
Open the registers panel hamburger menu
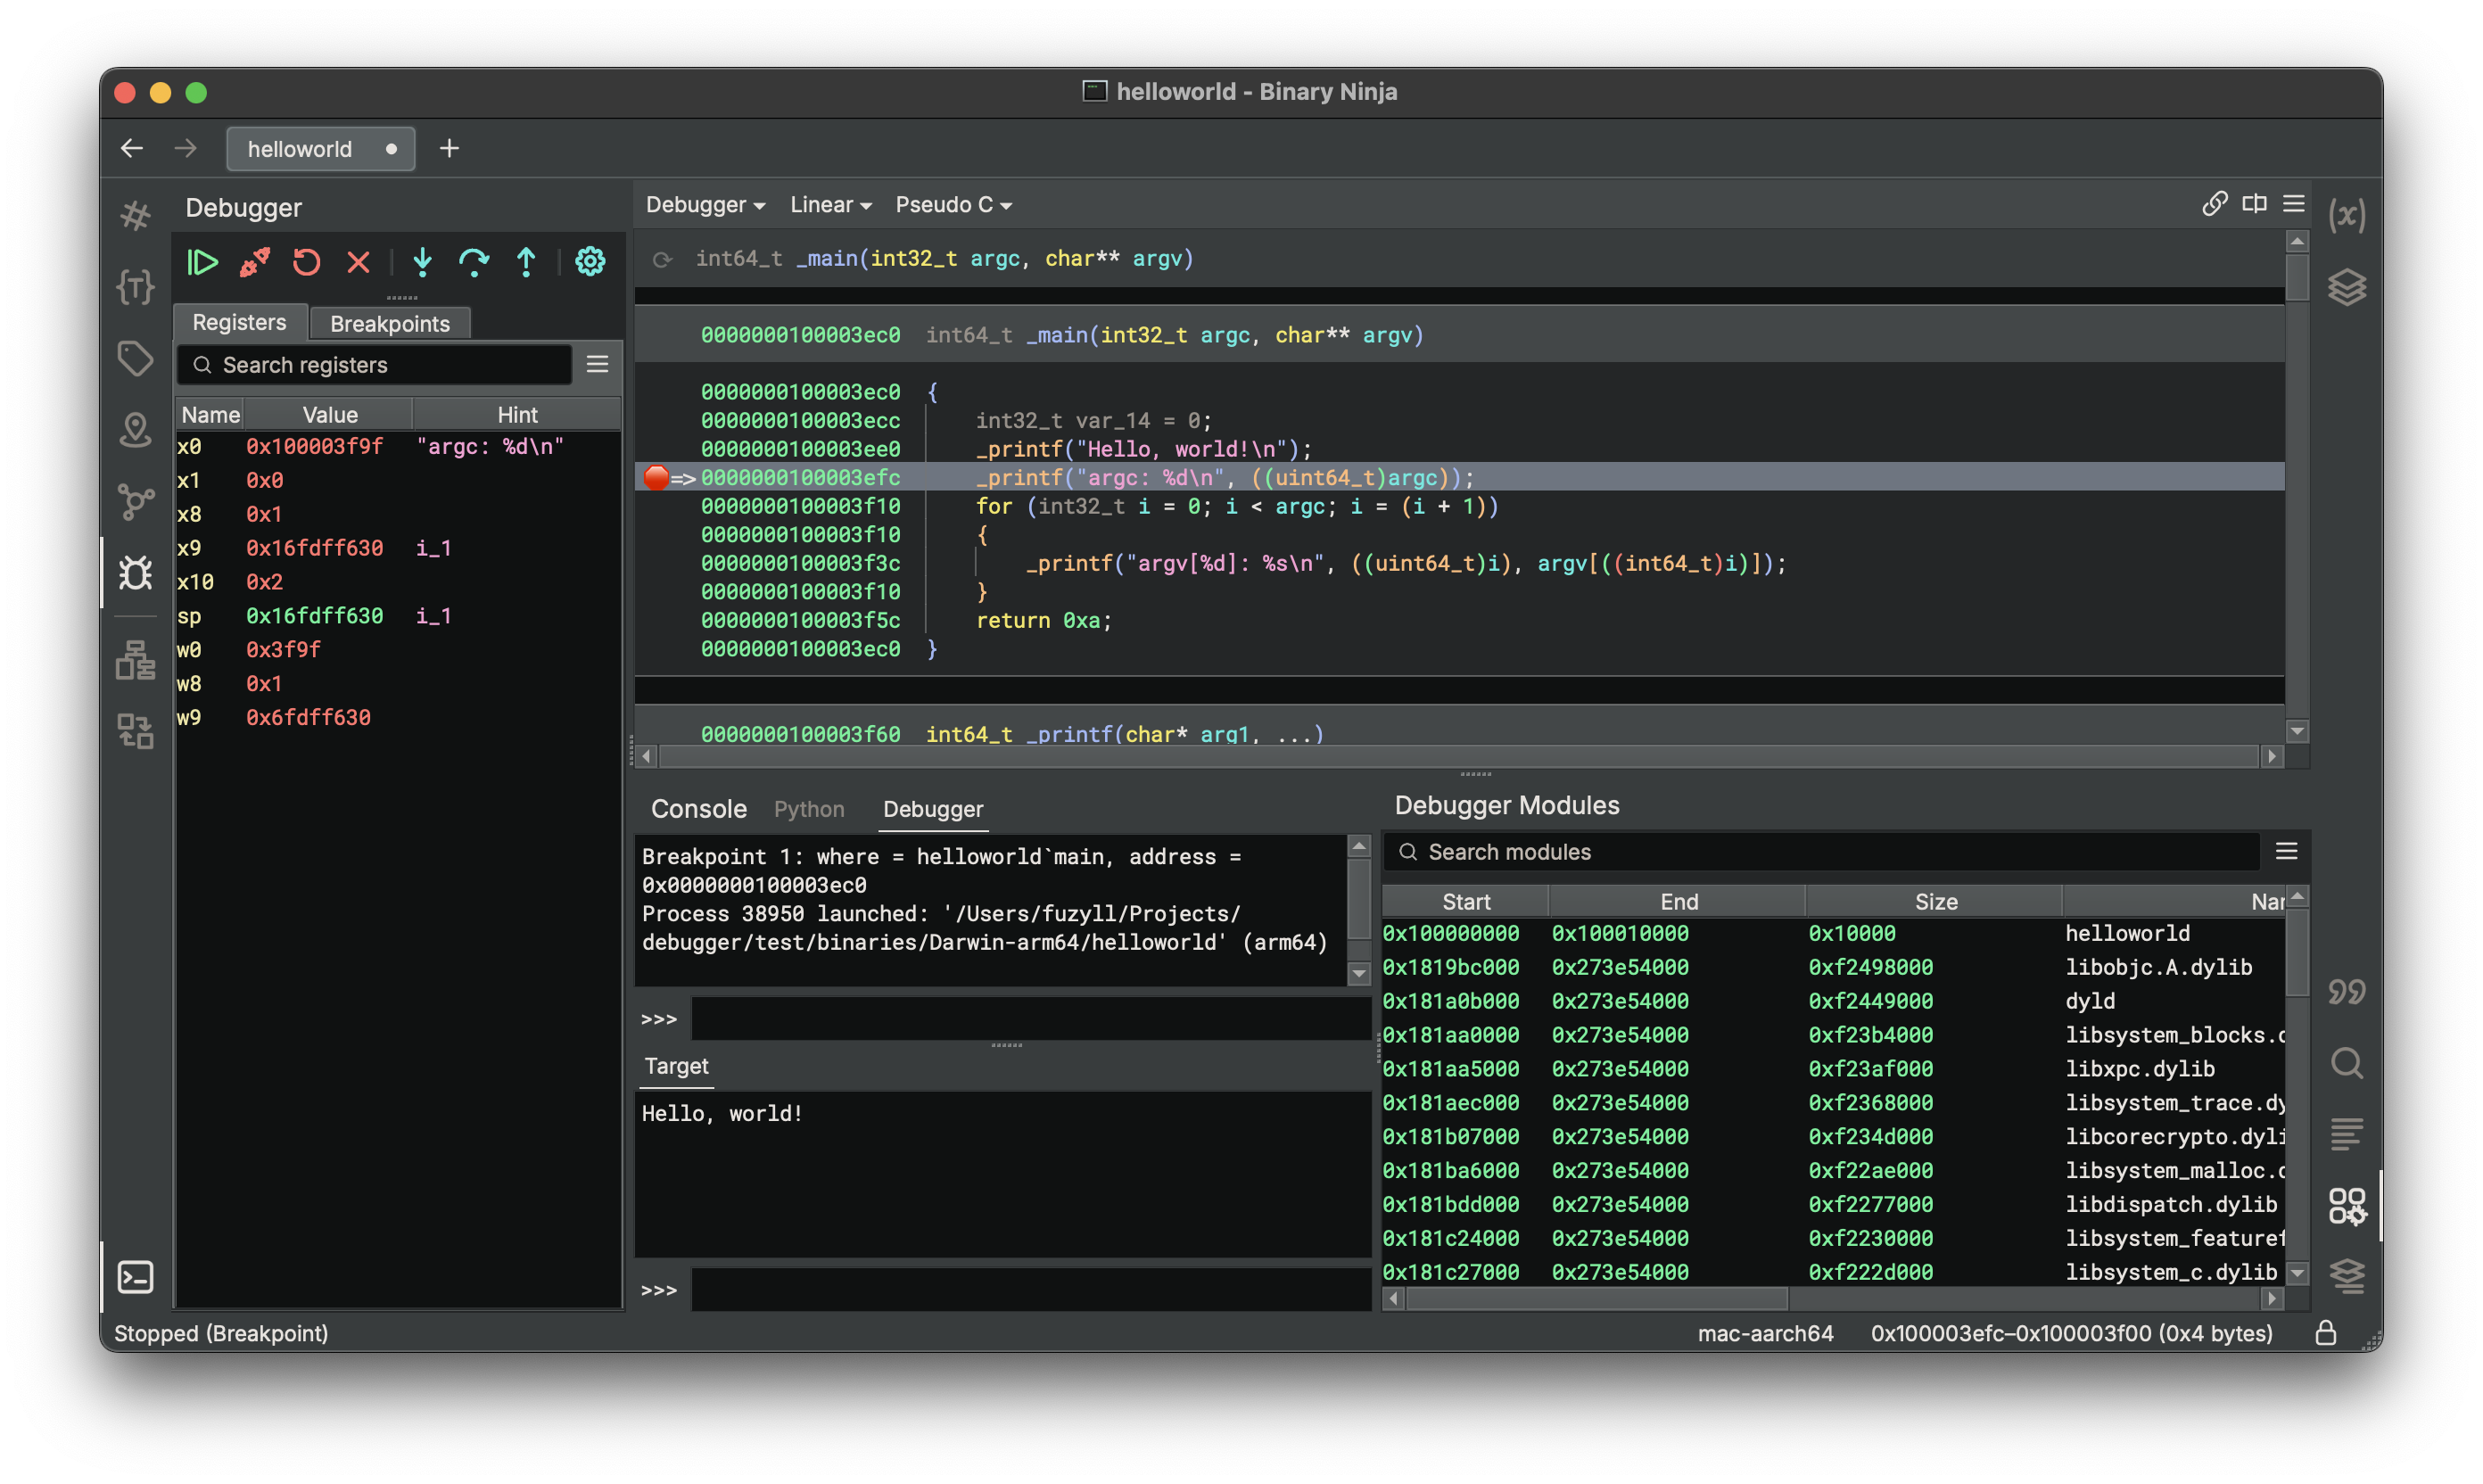(597, 365)
